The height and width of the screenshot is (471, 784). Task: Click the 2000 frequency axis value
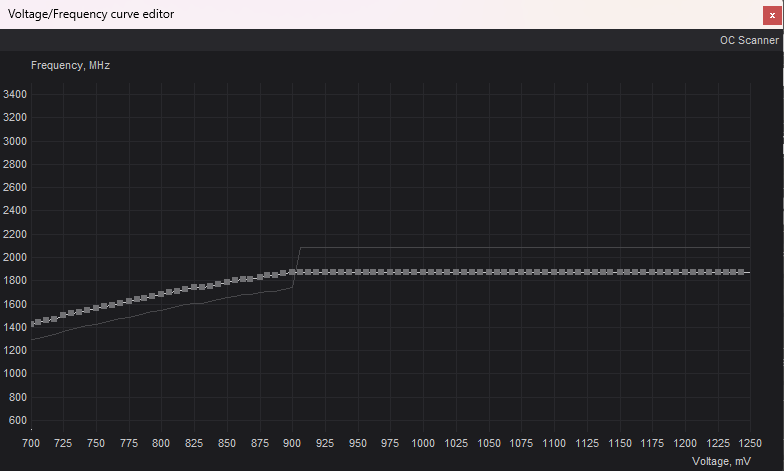point(15,258)
